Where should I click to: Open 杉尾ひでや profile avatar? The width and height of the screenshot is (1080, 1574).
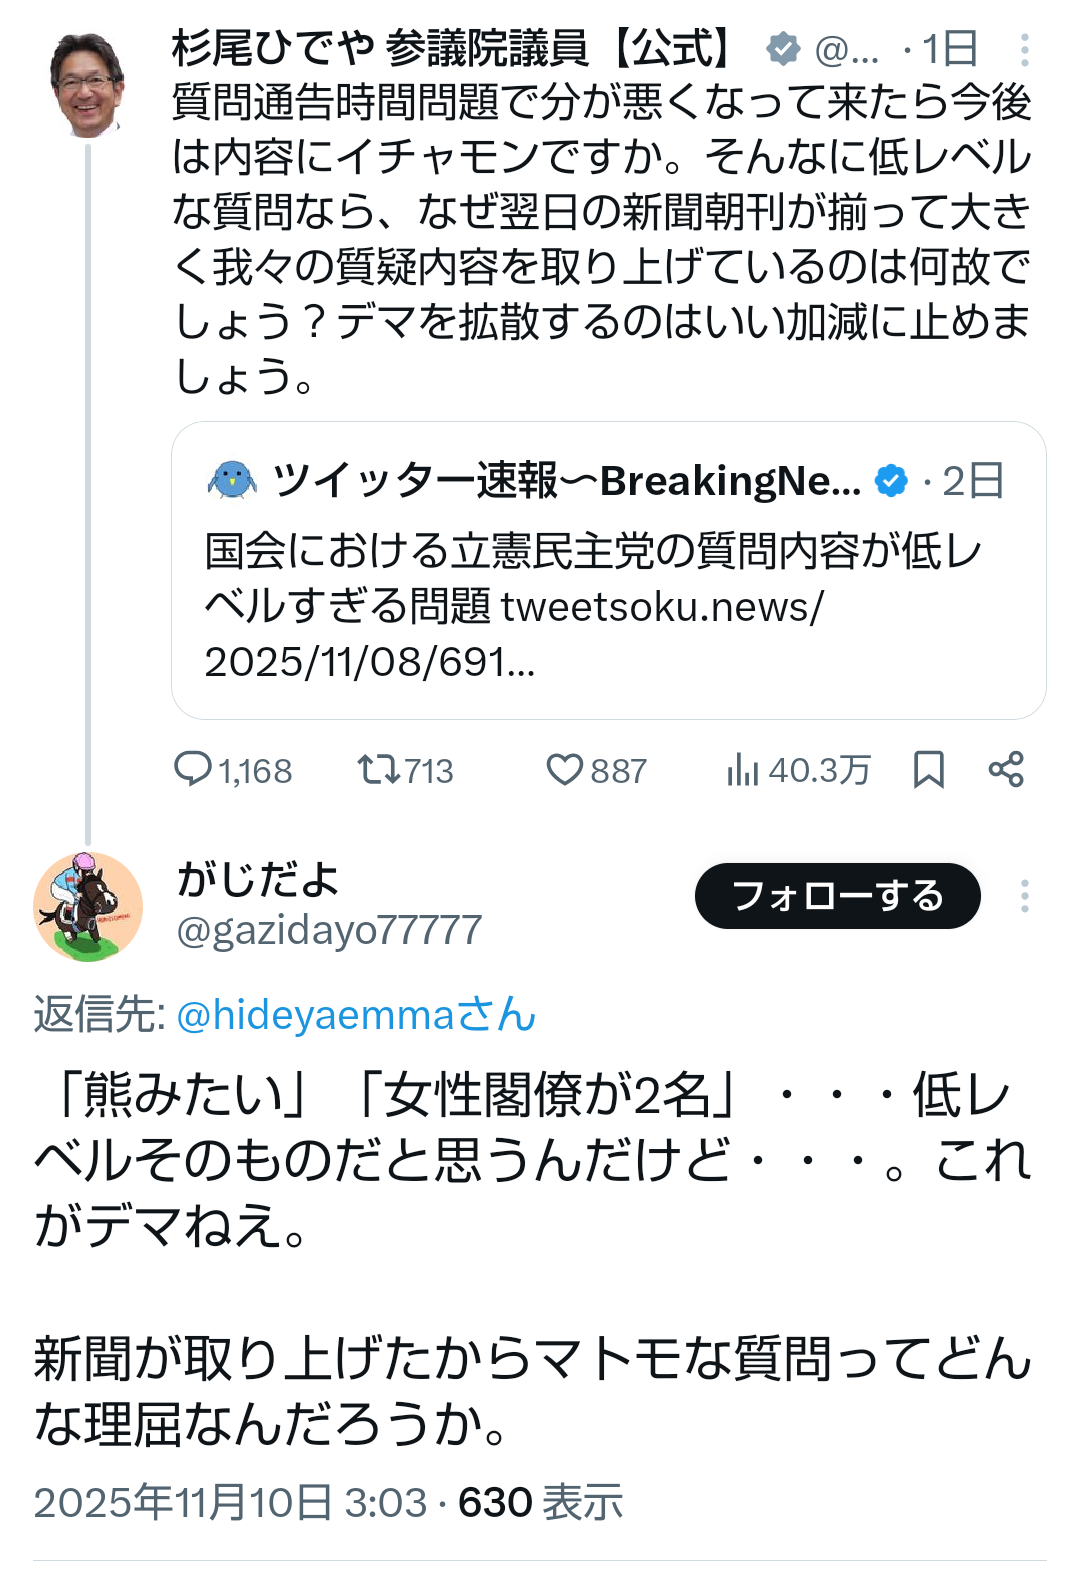click(87, 86)
